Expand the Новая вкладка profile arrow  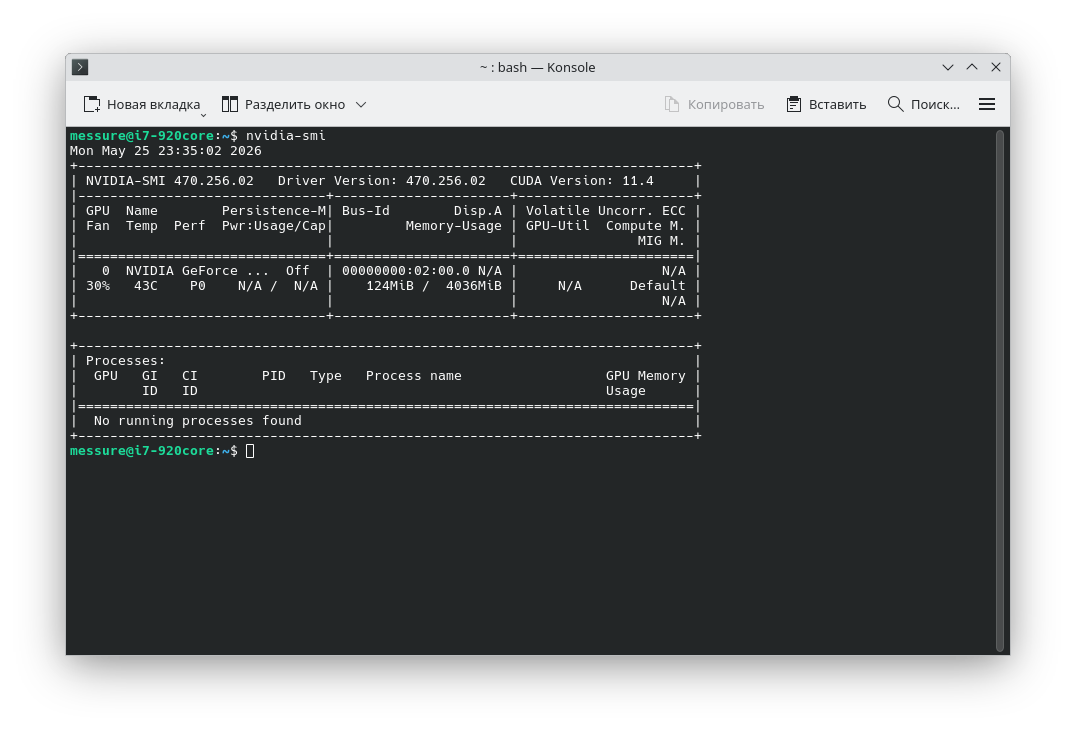tap(203, 115)
